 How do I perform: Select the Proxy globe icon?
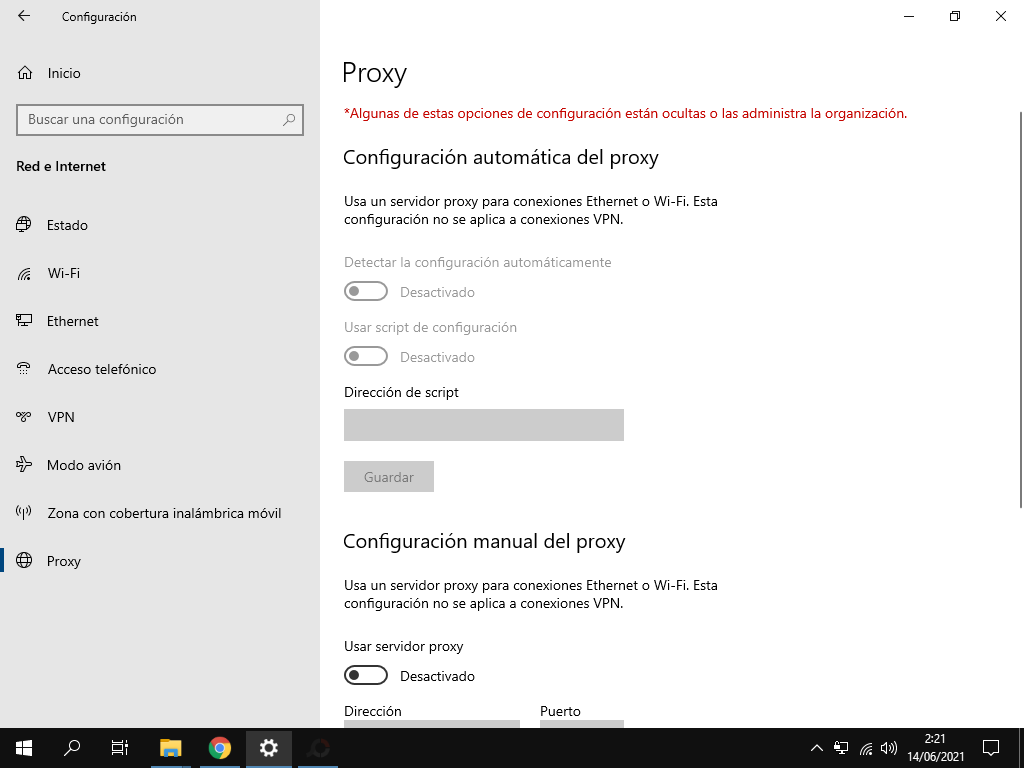24,560
